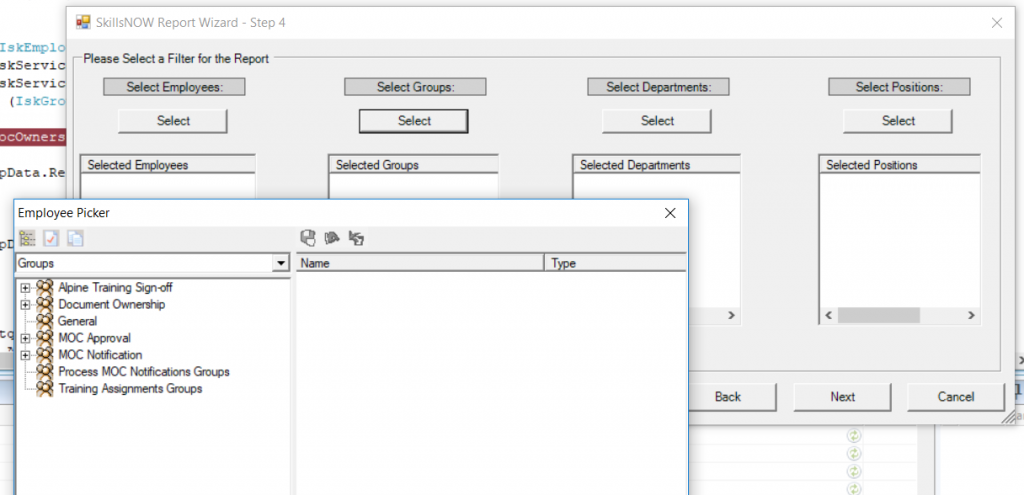The width and height of the screenshot is (1024, 495).
Task: Click the Selected Positions list header
Action: [899, 165]
